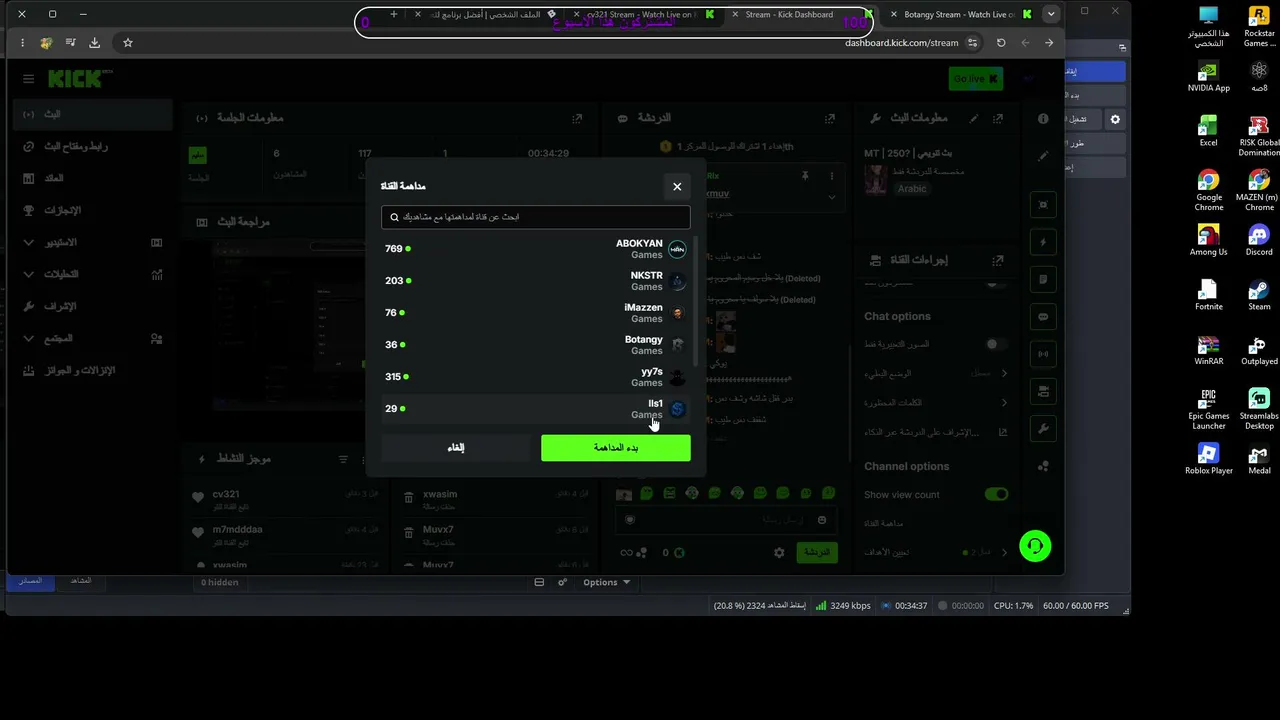Pop out the channel actions panel

point(998,260)
